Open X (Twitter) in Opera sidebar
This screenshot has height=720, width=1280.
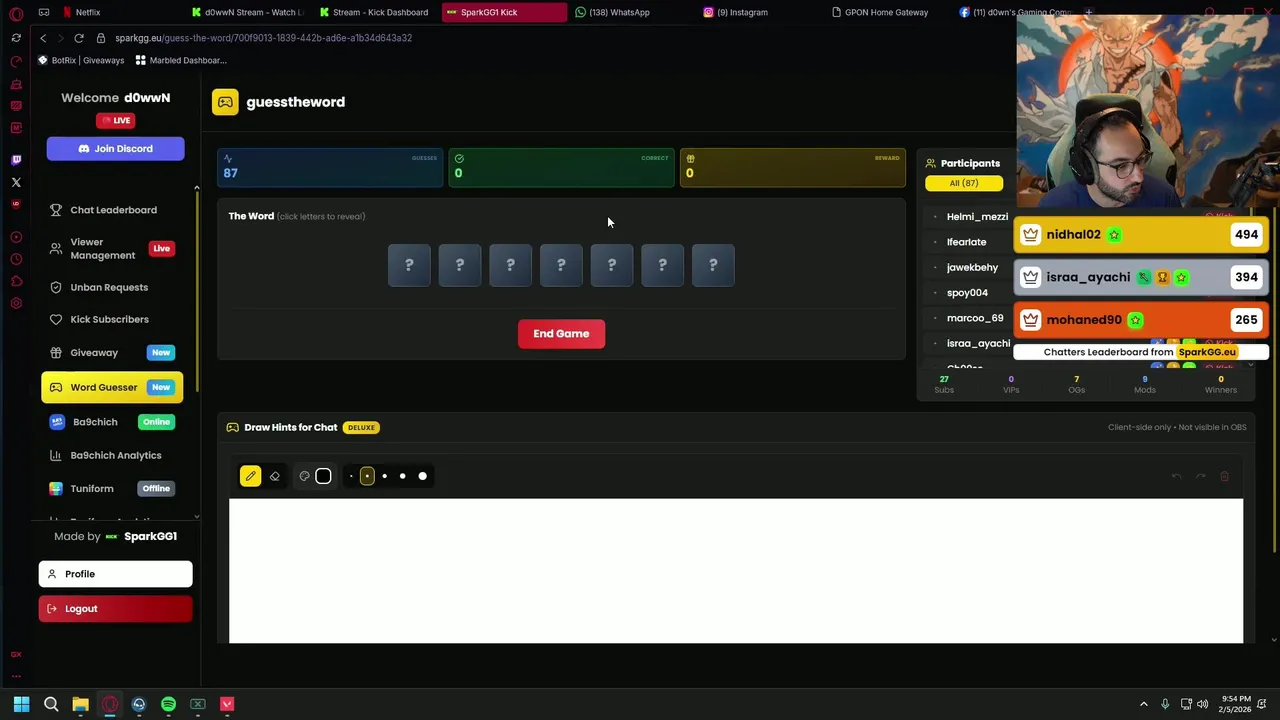coord(16,182)
